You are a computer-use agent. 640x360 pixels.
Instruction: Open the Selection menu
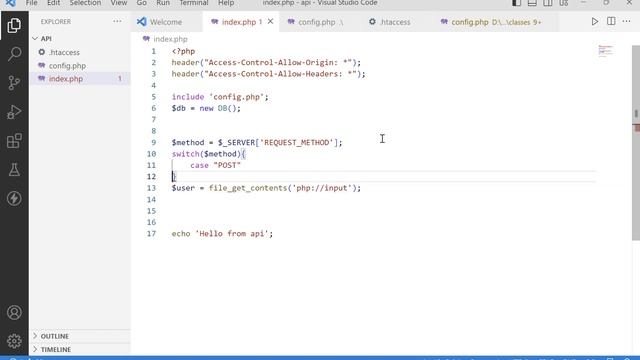[85, 3]
